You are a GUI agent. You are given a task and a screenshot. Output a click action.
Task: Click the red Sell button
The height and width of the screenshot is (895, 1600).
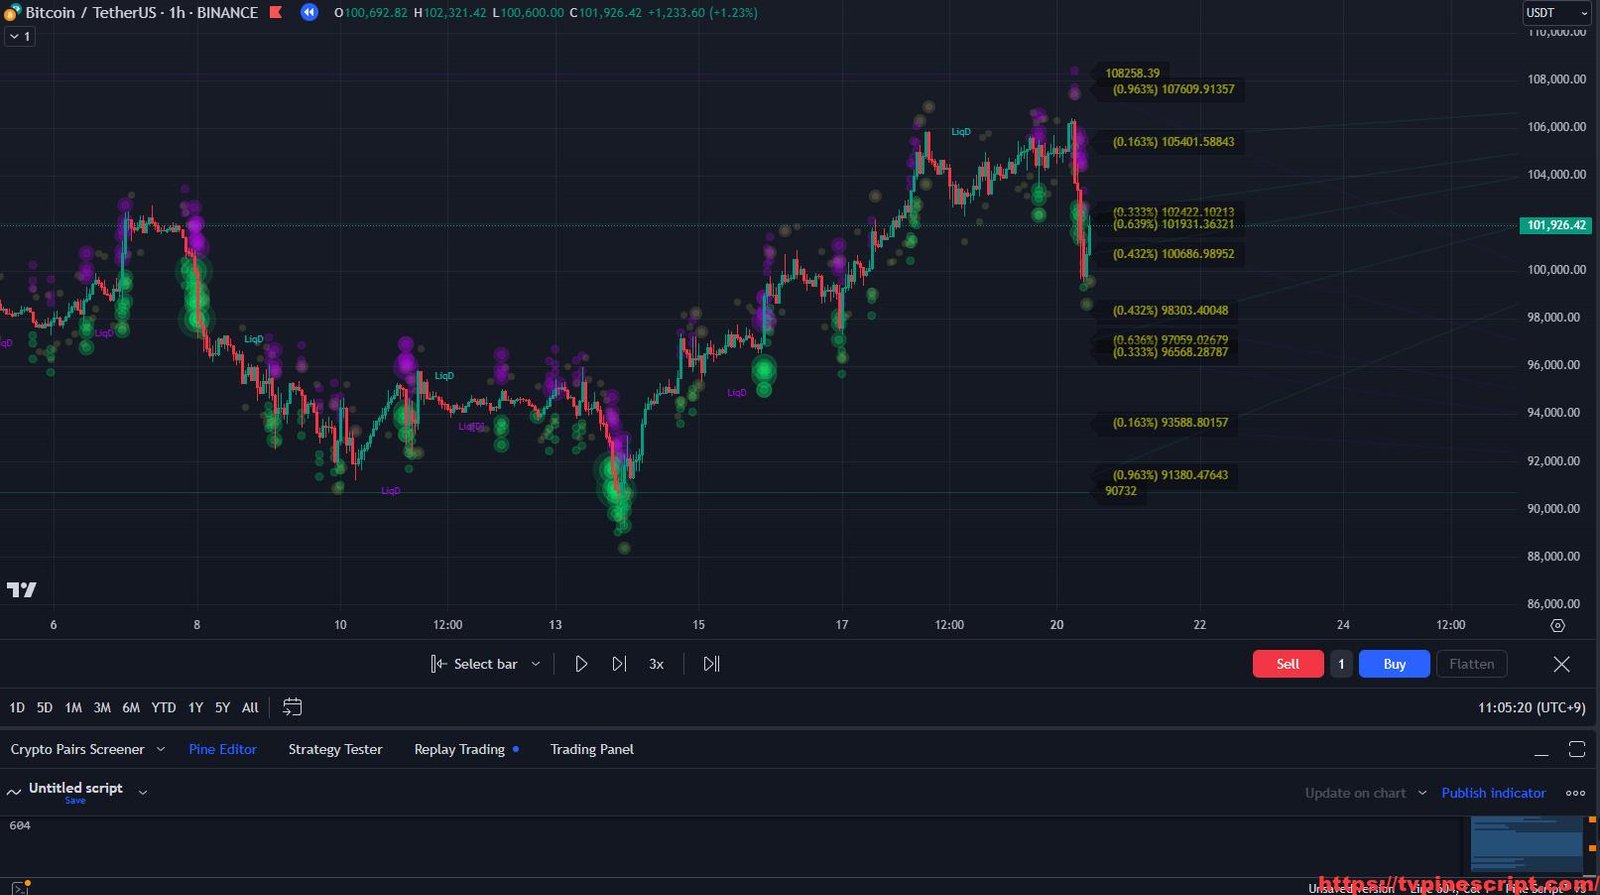[x=1287, y=664]
